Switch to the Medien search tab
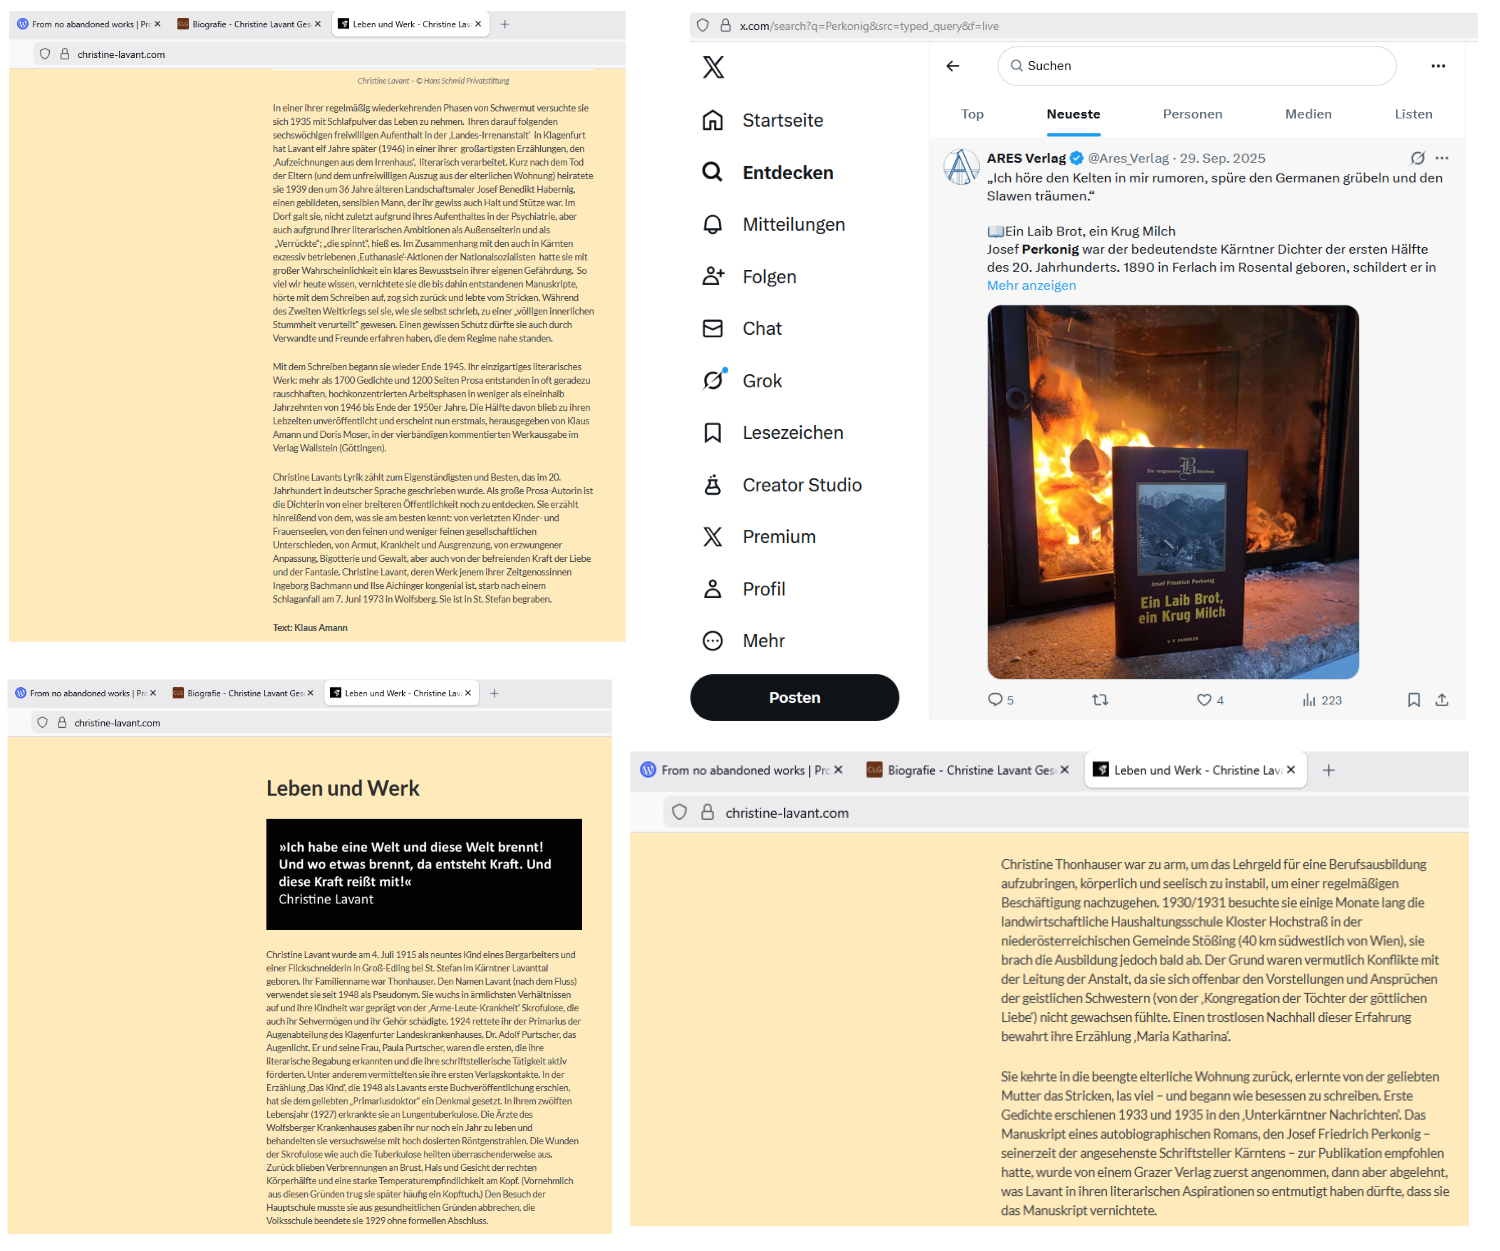The height and width of the screenshot is (1251, 1500). tap(1308, 115)
